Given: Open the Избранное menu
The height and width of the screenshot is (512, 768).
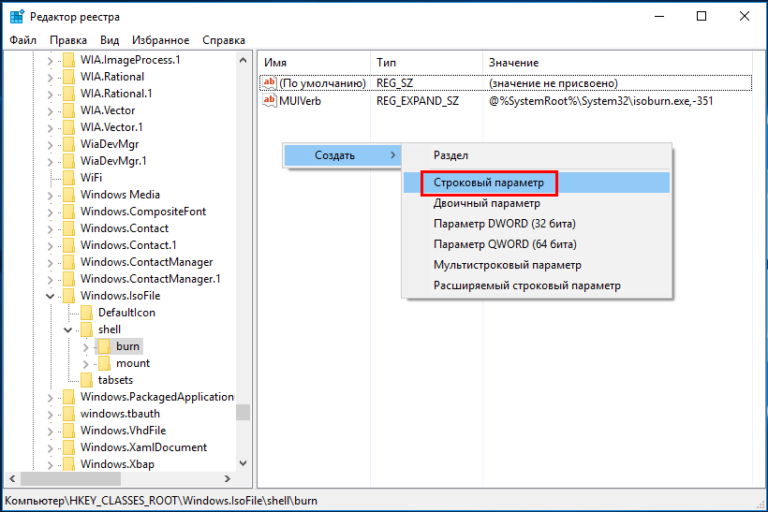Looking at the screenshot, I should click(158, 40).
